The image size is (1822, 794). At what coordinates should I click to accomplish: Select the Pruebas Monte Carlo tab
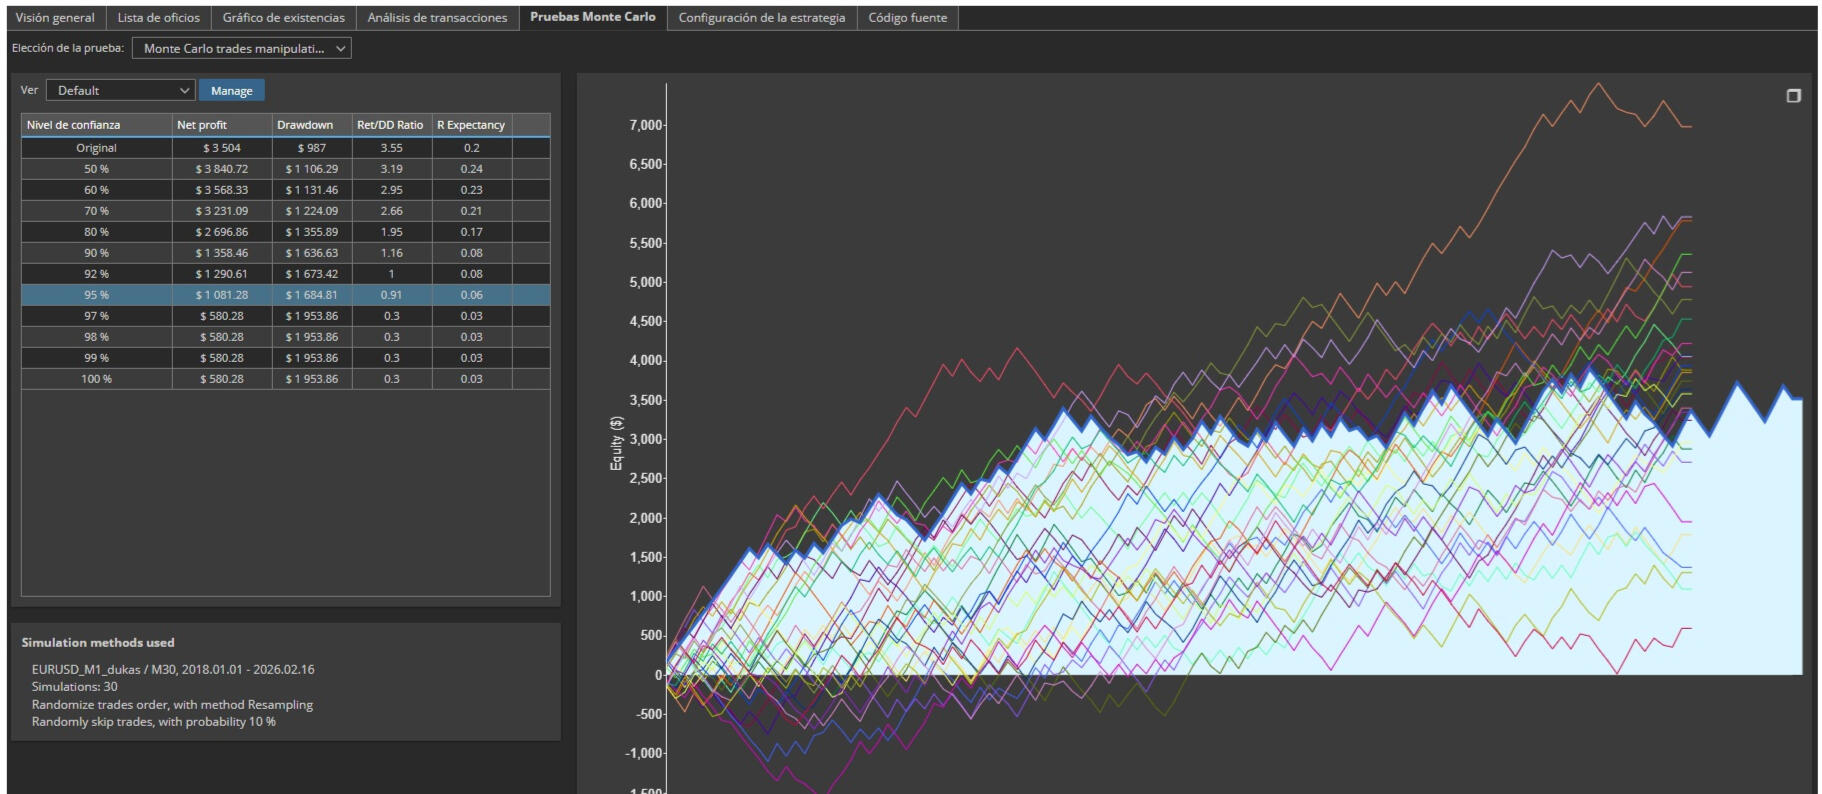pyautogui.click(x=592, y=17)
